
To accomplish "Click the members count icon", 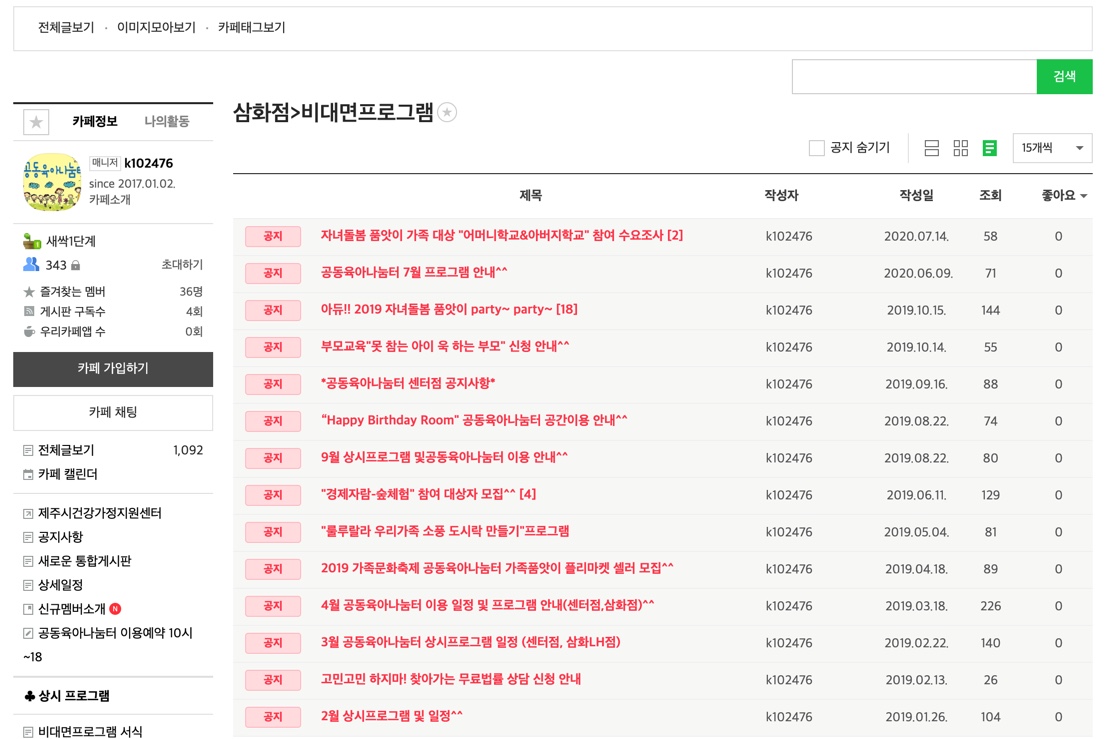I will pyautogui.click(x=31, y=265).
